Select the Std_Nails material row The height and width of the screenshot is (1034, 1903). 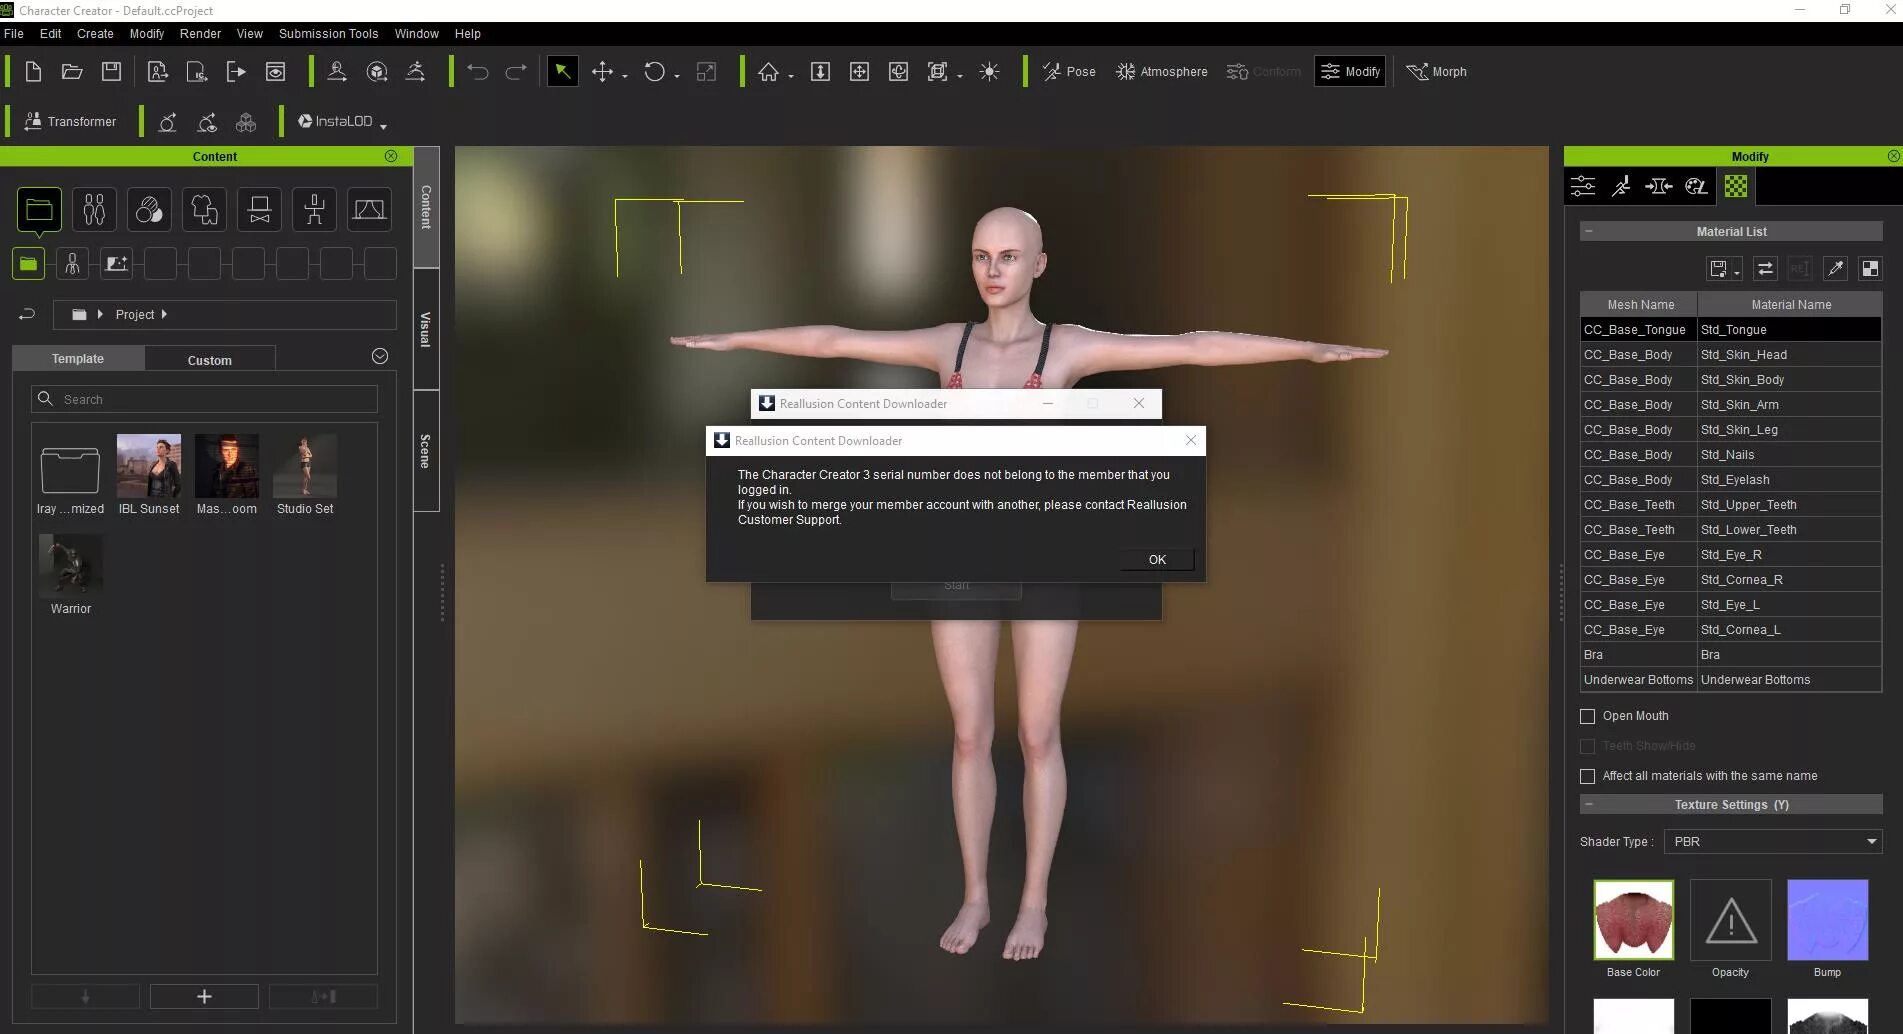1730,455
